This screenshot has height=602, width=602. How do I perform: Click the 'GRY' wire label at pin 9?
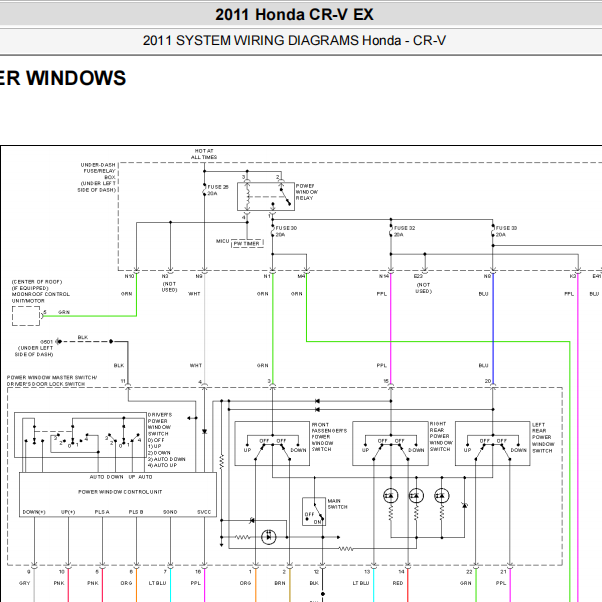(x=24, y=583)
